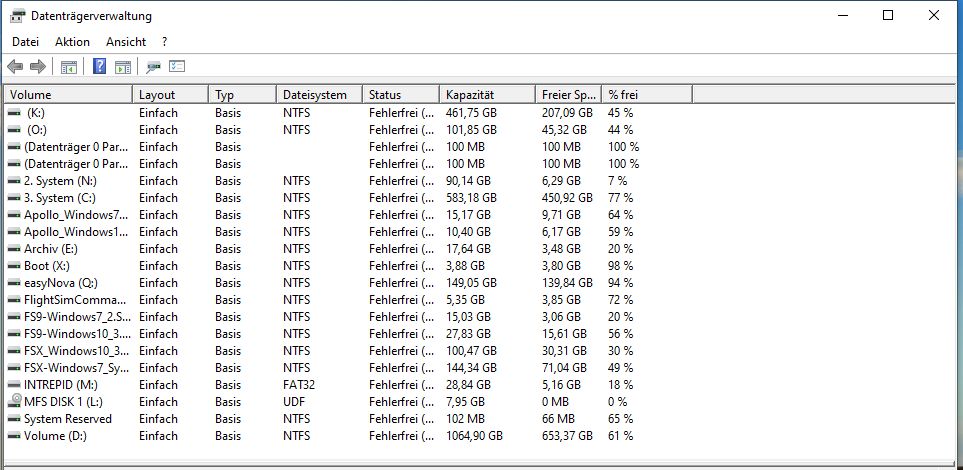
Task: Click the blue Help question mark icon
Action: coord(100,67)
